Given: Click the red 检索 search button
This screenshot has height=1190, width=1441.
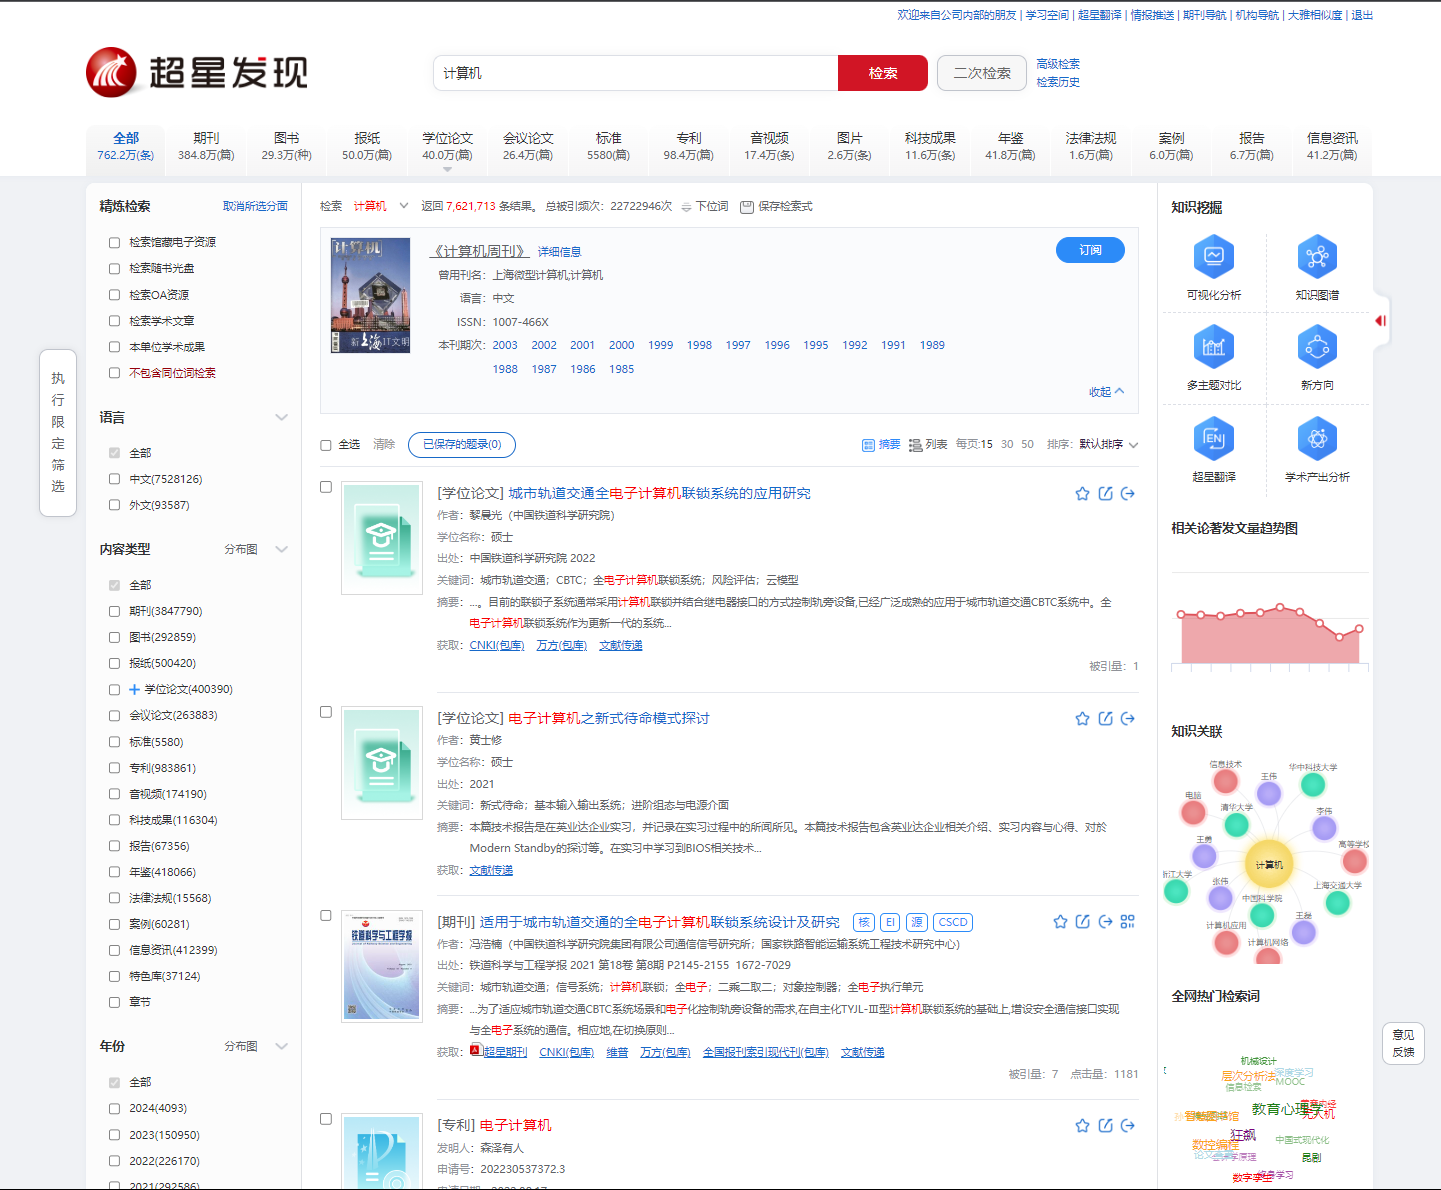Looking at the screenshot, I should coord(883,73).
